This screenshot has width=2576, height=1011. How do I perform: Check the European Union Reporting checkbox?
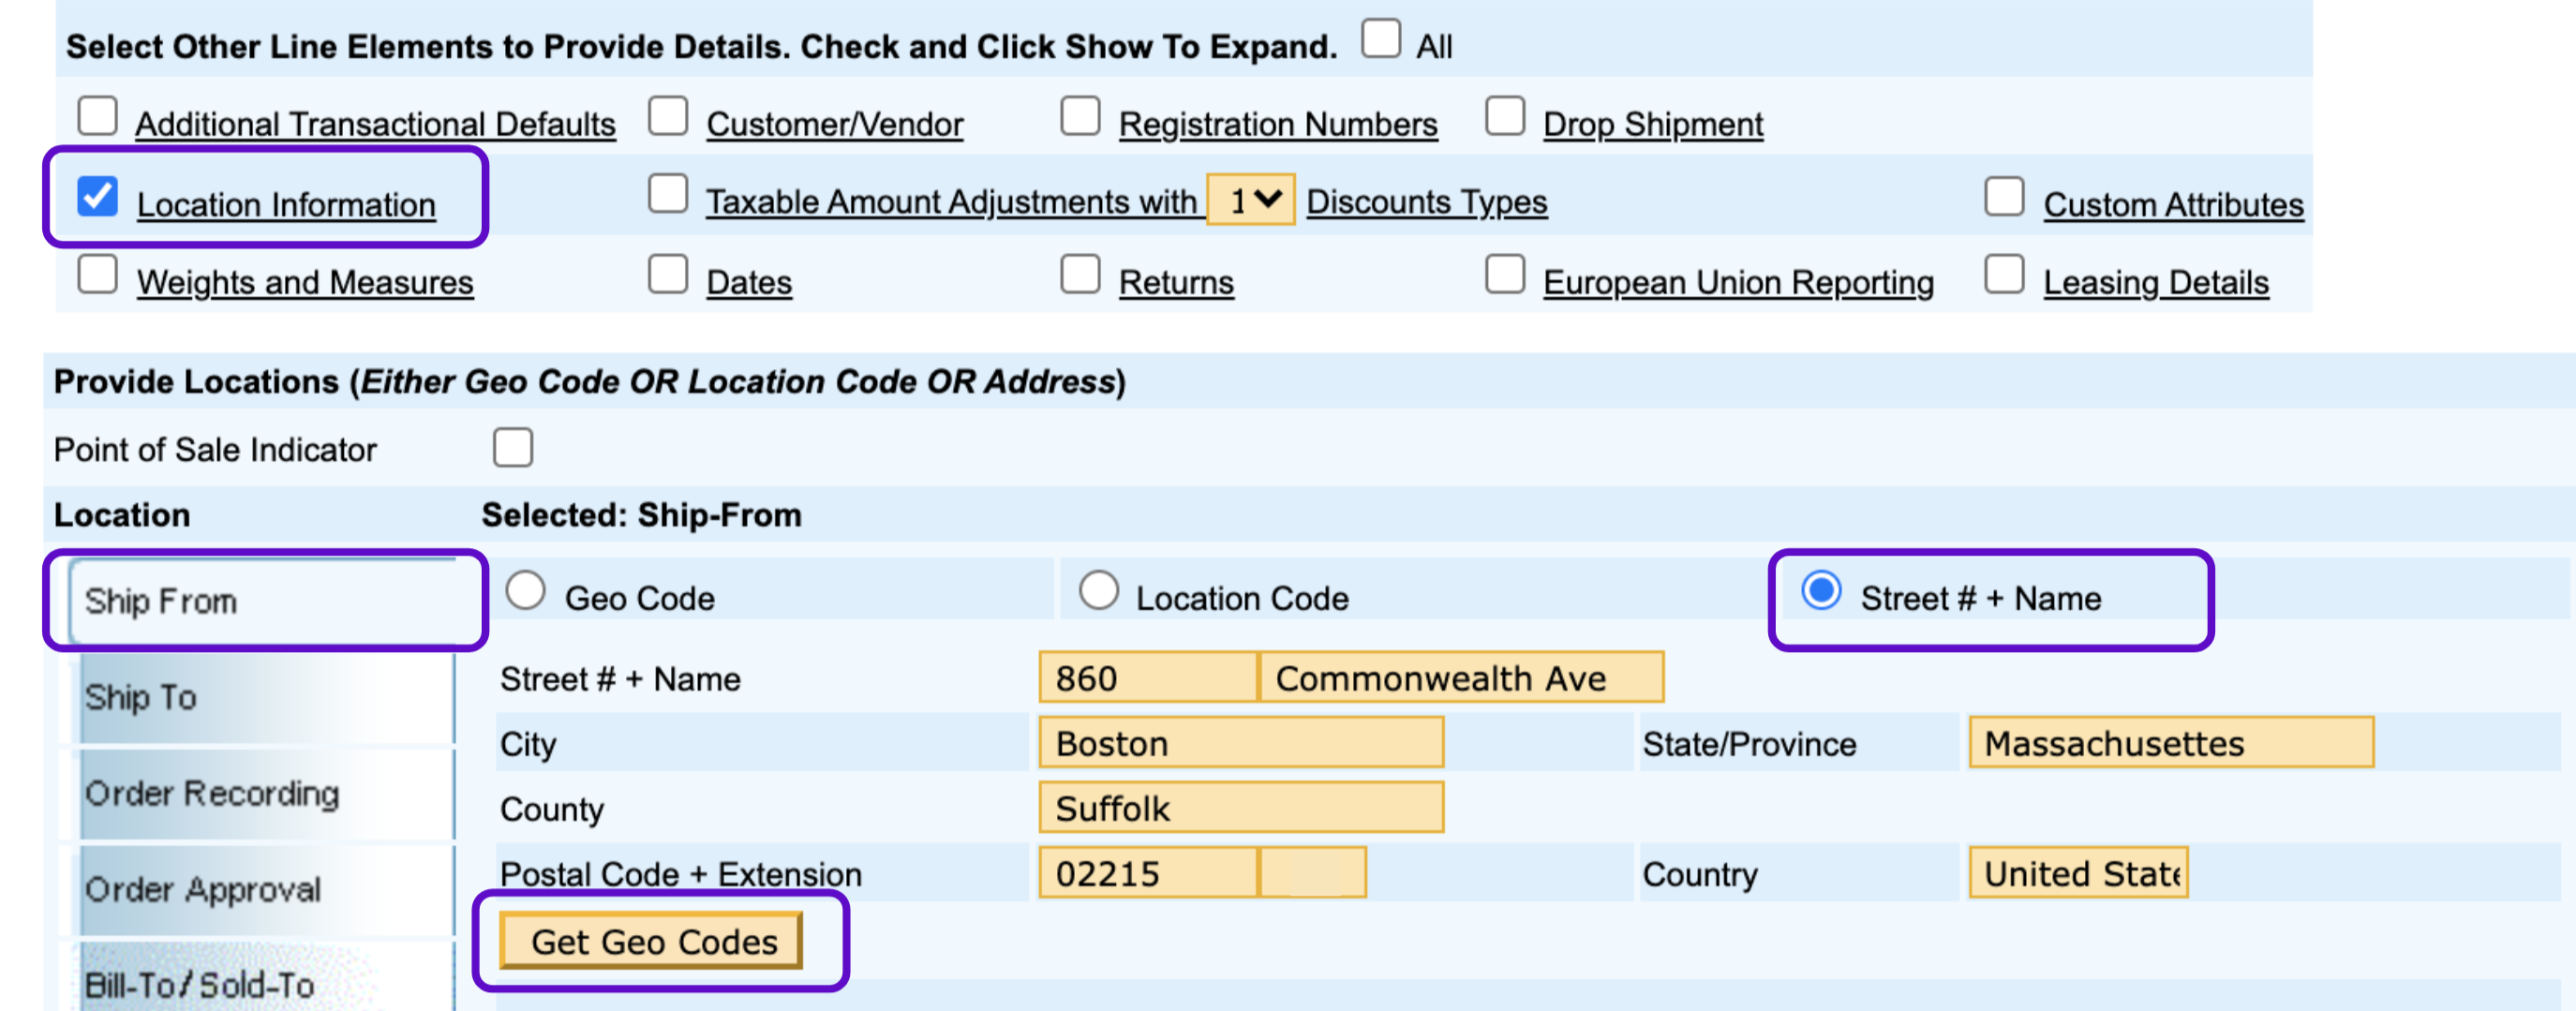(x=1504, y=274)
